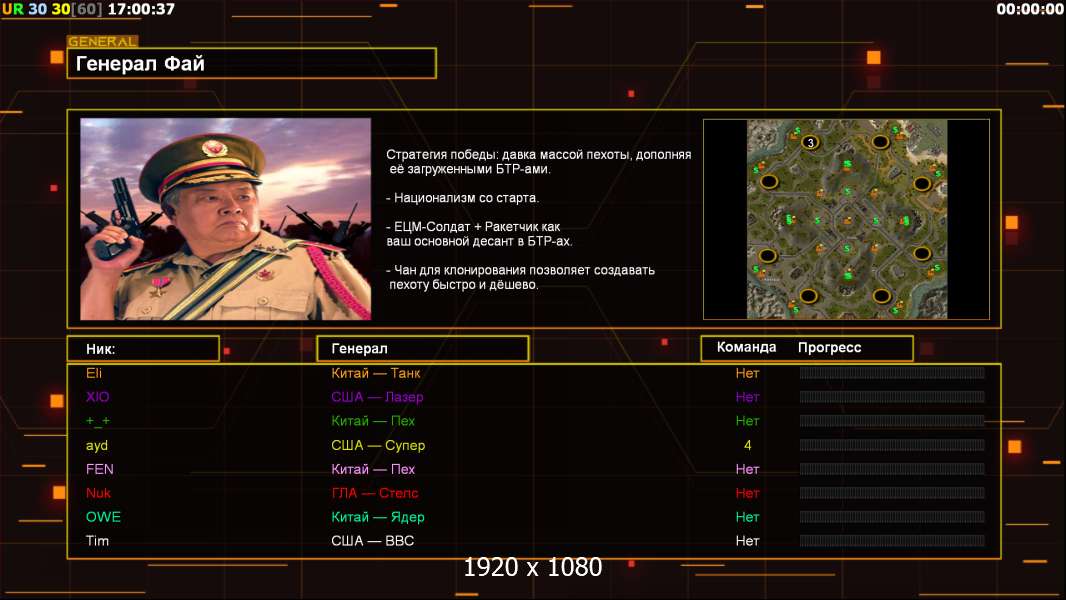Select player Eli in the list
Viewport: 1066px width, 600px height.
pos(94,373)
